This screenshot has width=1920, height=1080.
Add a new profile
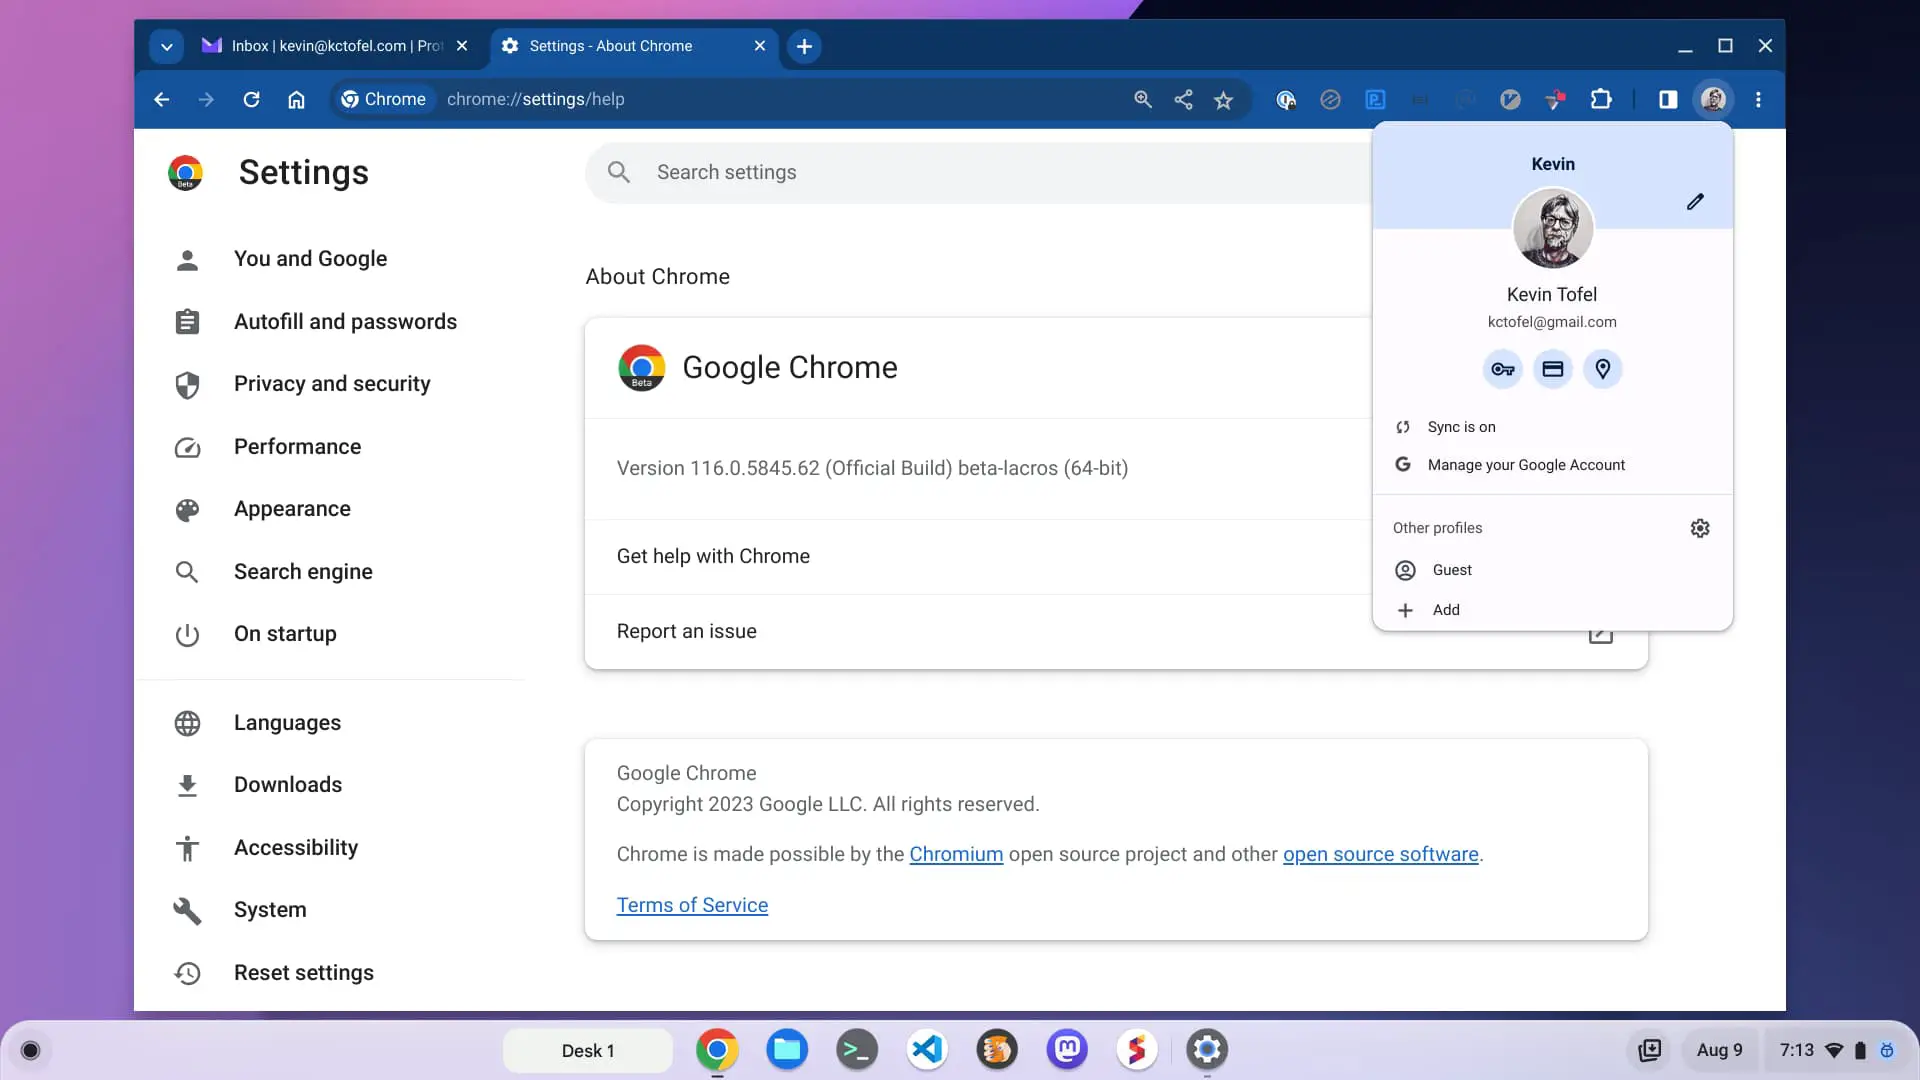[1553, 610]
